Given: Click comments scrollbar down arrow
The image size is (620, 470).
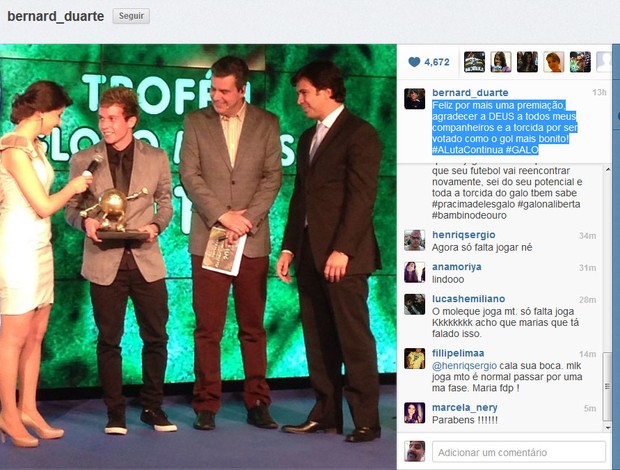Looking at the screenshot, I should (608, 428).
